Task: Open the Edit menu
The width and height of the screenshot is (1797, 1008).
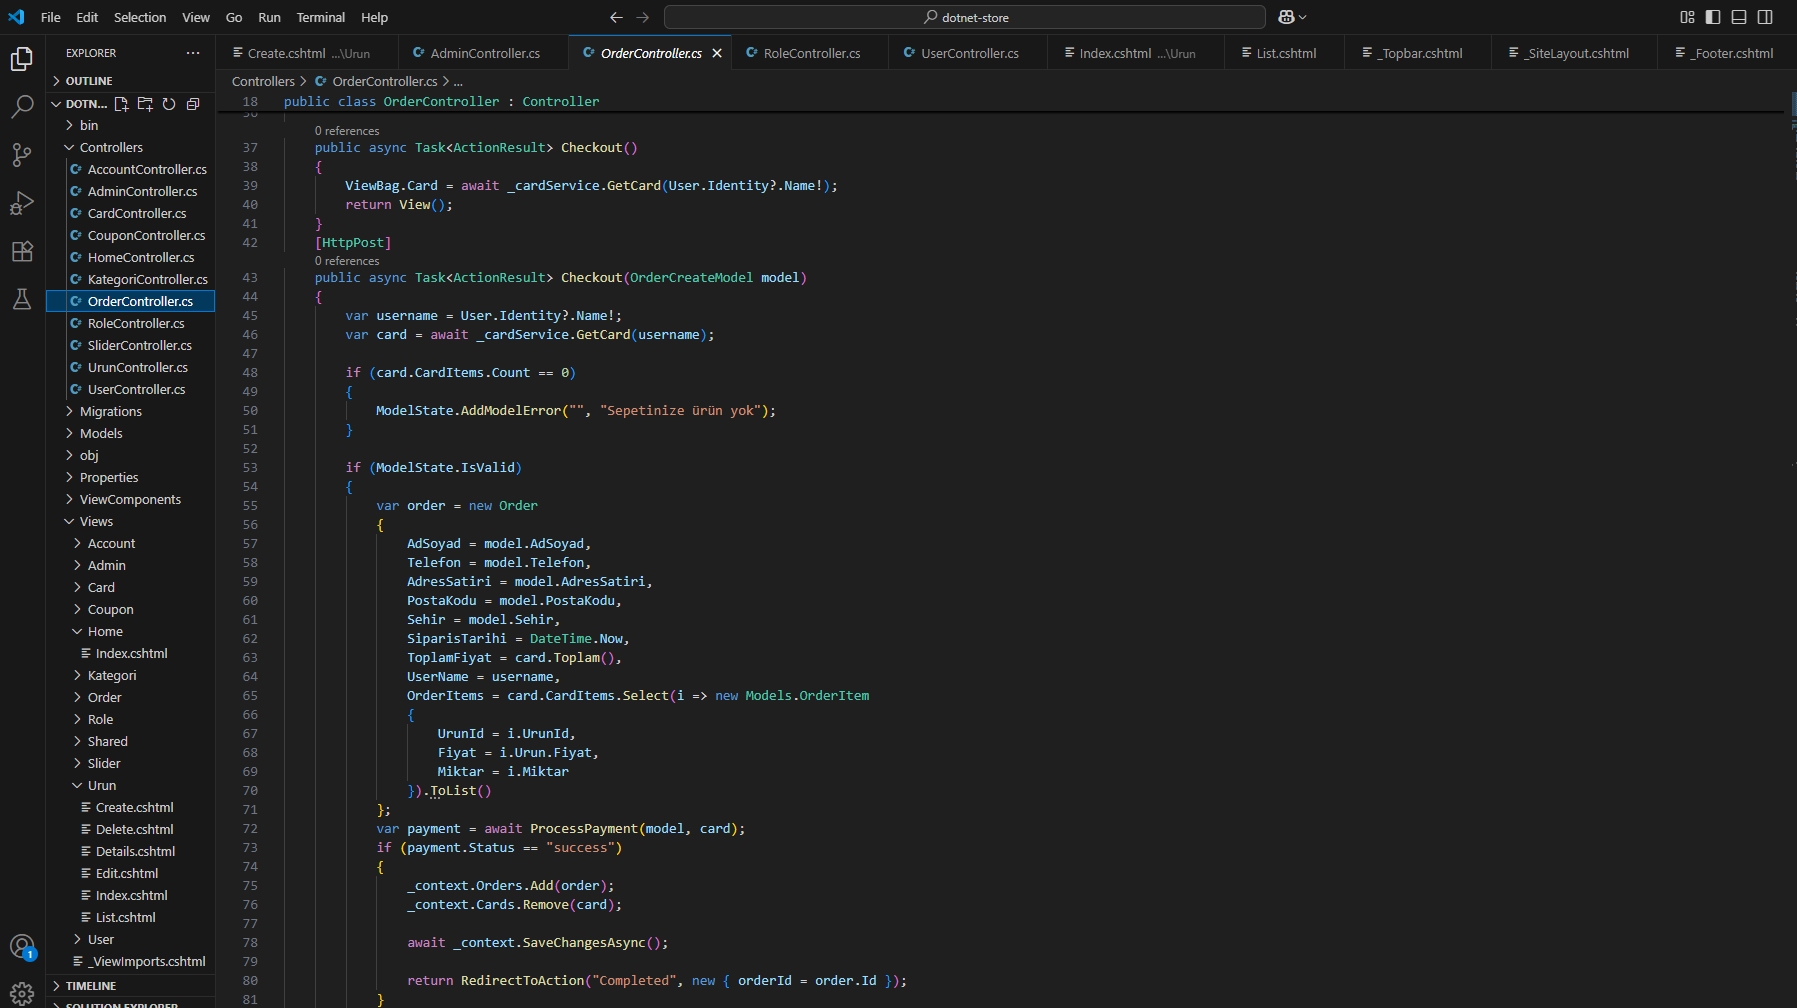Action: coord(87,17)
